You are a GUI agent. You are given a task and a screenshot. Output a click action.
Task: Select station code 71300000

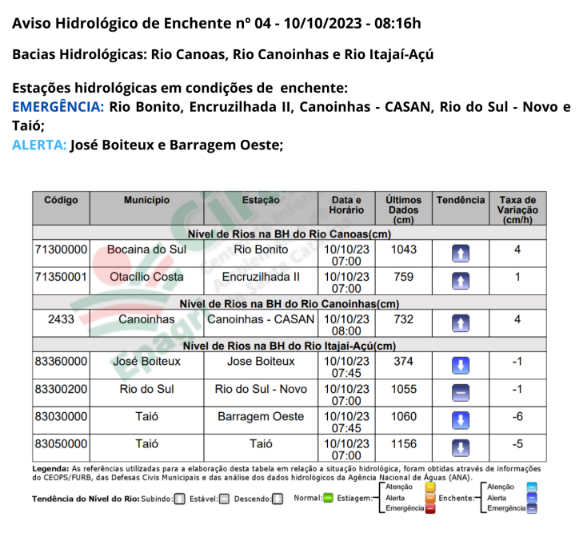[61, 250]
